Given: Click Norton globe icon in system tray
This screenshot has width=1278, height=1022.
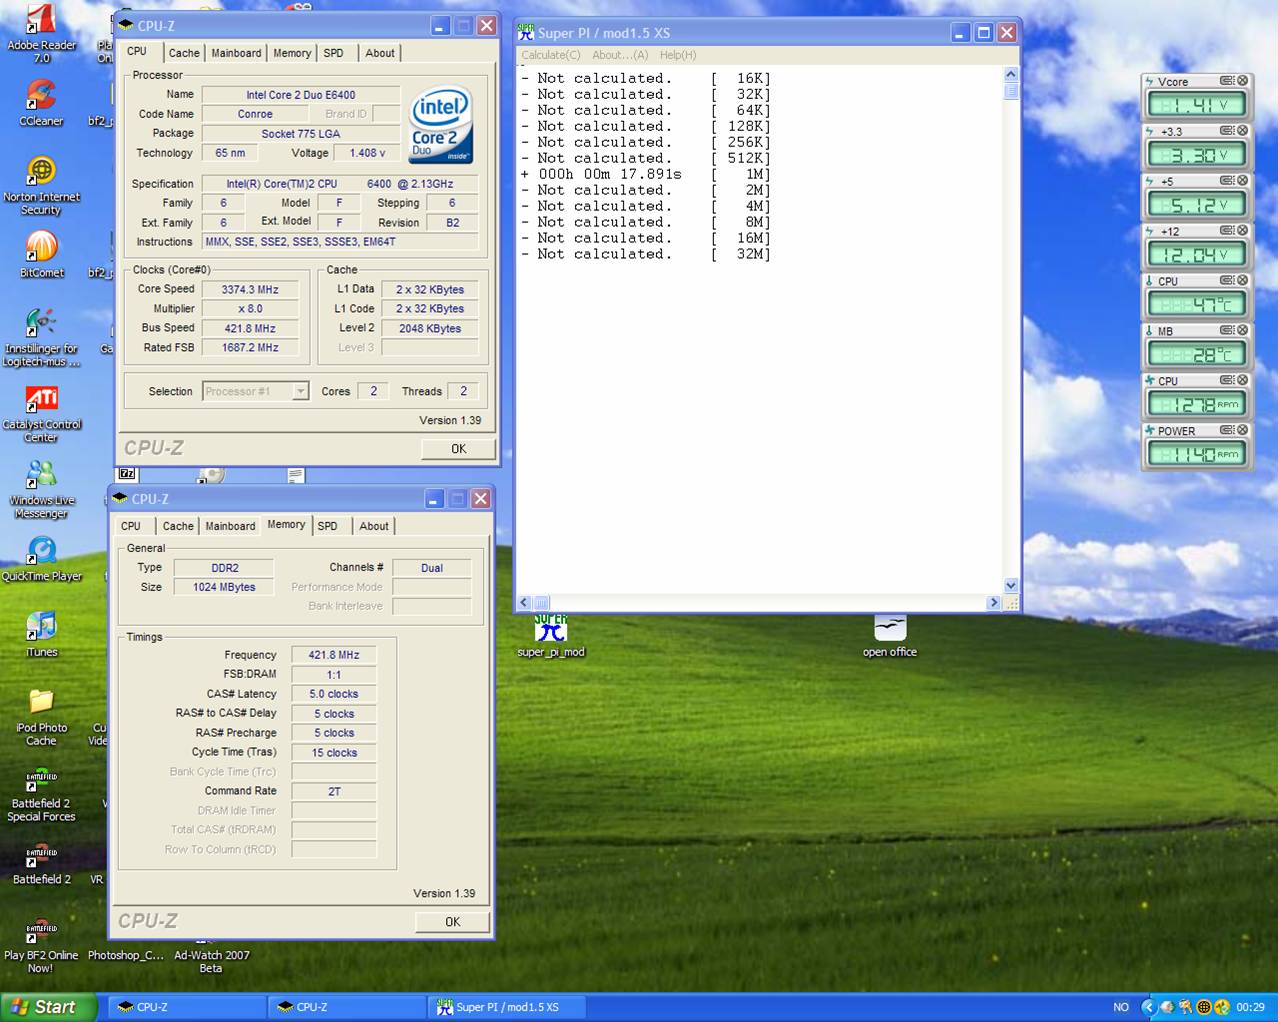Looking at the screenshot, I should [1204, 1007].
